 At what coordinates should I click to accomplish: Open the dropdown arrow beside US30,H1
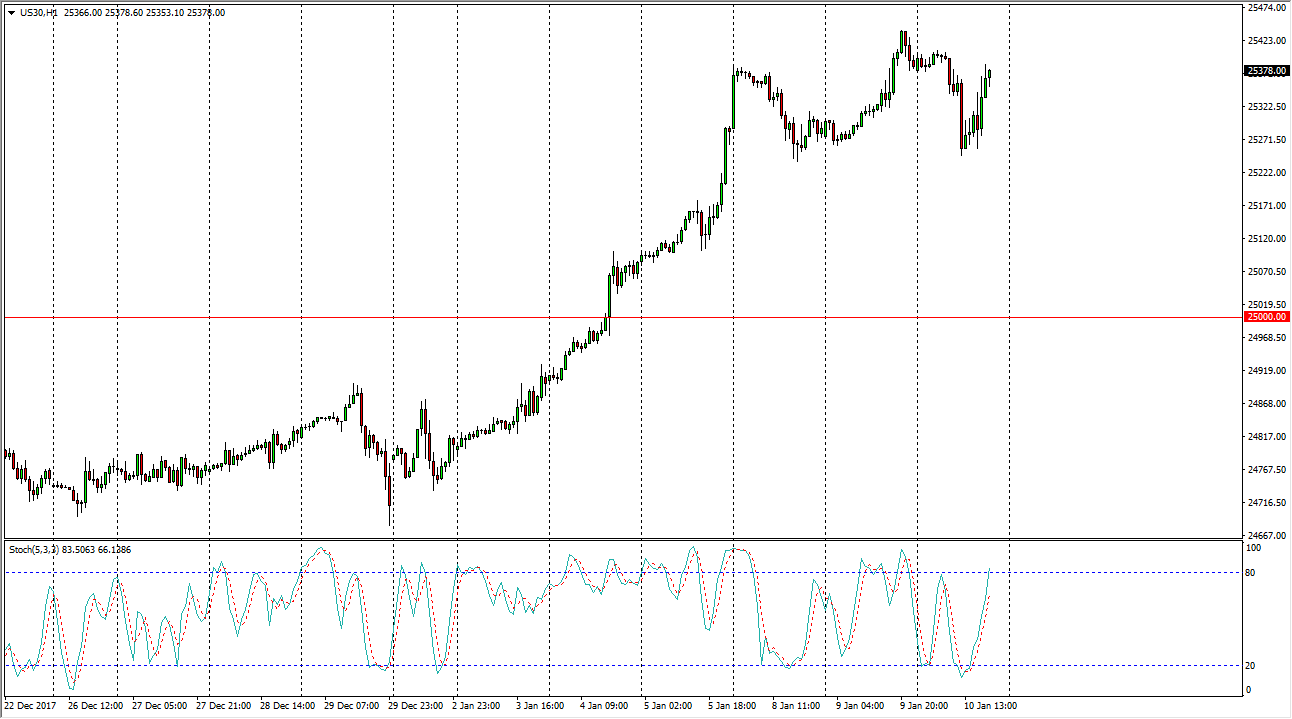tap(11, 13)
